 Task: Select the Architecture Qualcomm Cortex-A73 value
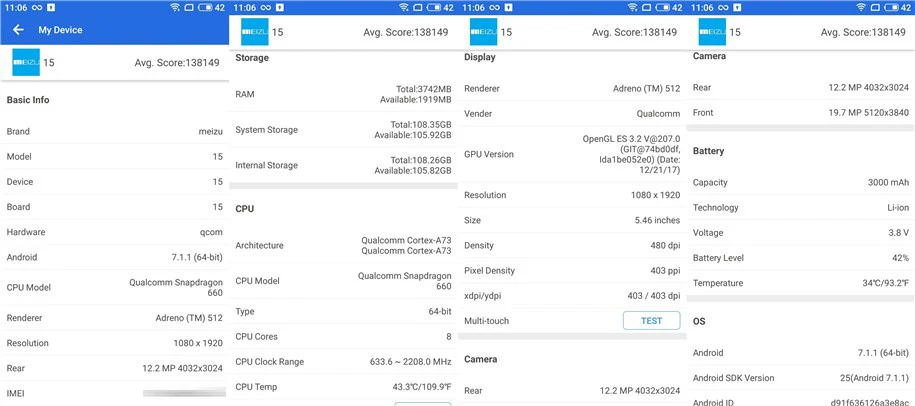pyautogui.click(x=406, y=246)
